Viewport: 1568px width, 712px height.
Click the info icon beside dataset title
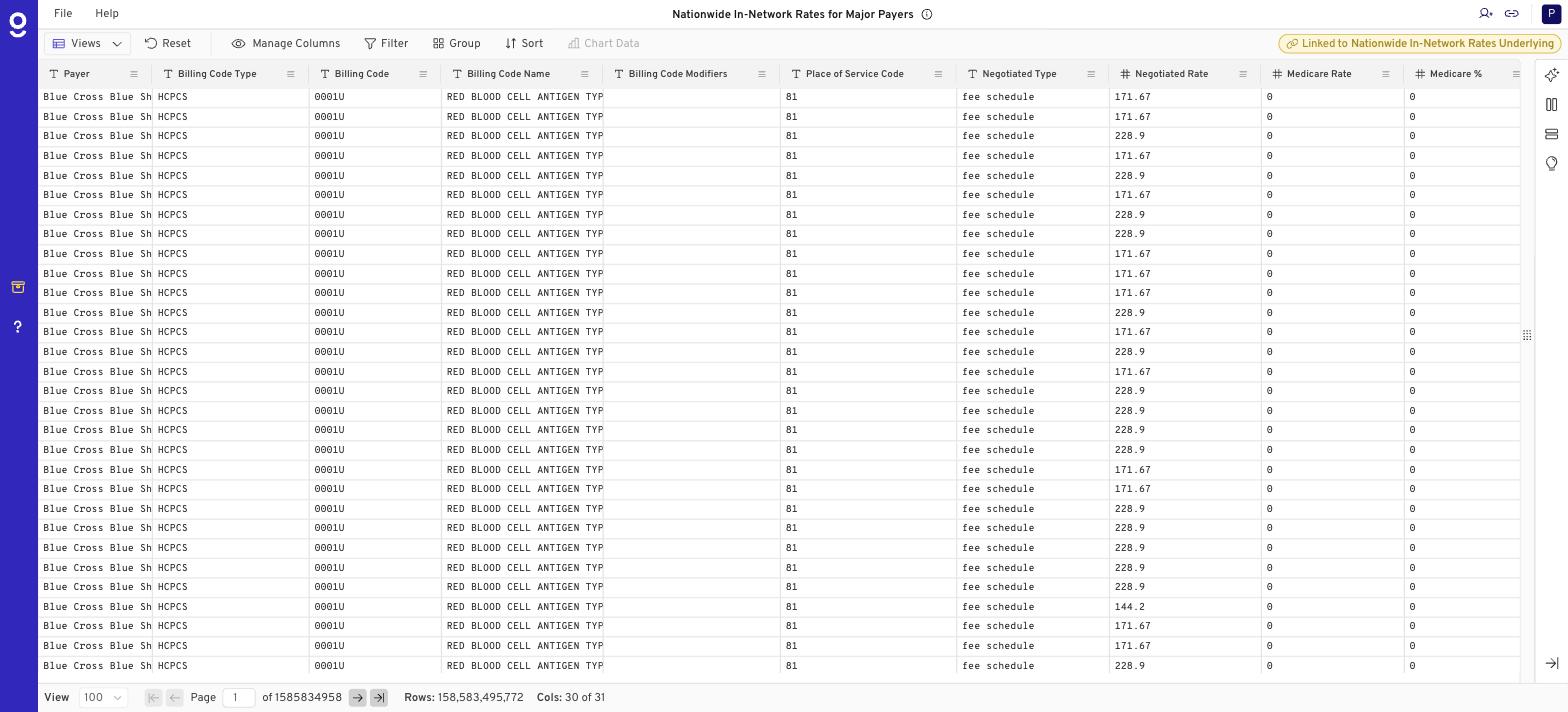[927, 14]
